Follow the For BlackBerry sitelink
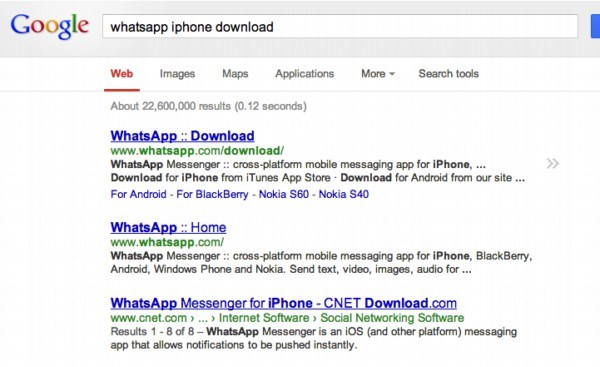Image resolution: width=600 pixels, height=367 pixels. click(x=212, y=194)
